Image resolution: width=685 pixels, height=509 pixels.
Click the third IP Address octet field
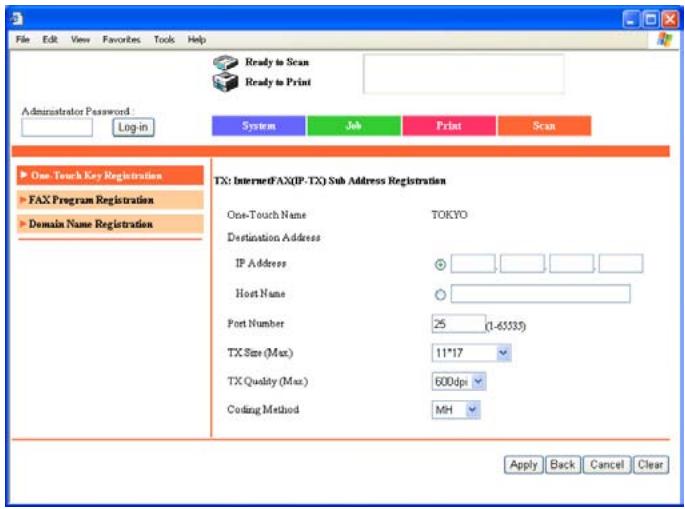click(572, 264)
